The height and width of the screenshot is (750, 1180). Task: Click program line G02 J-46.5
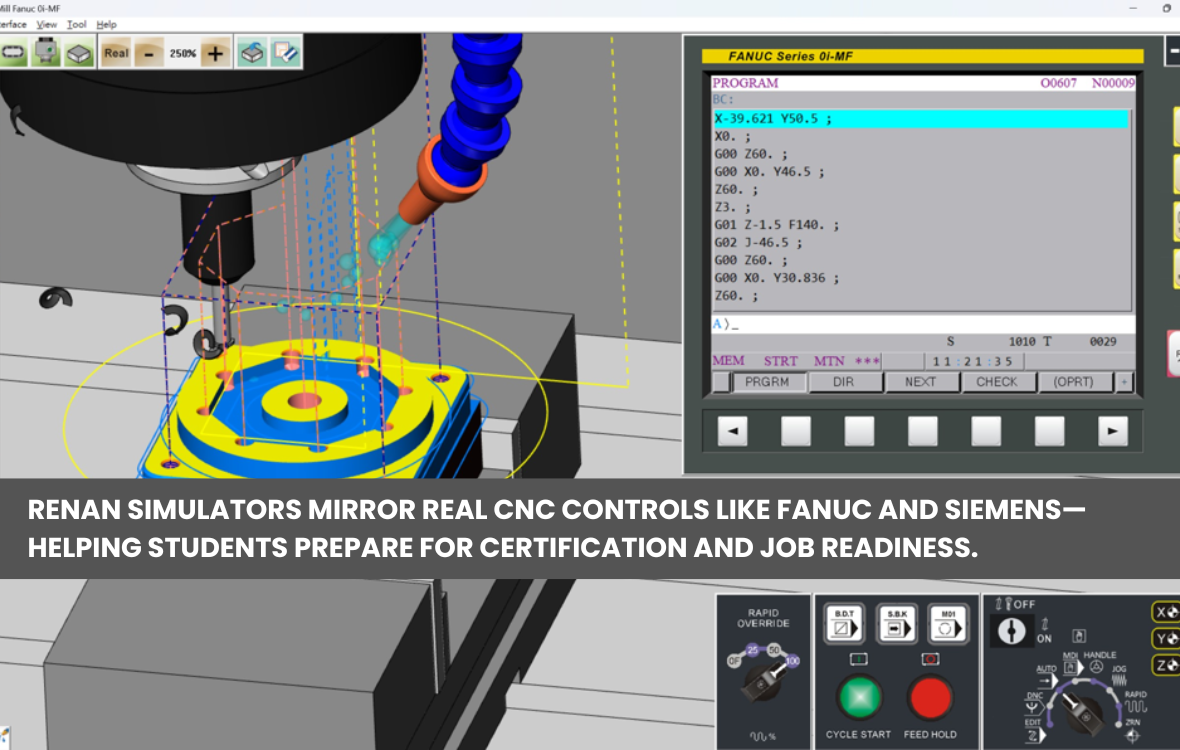pyautogui.click(x=759, y=242)
